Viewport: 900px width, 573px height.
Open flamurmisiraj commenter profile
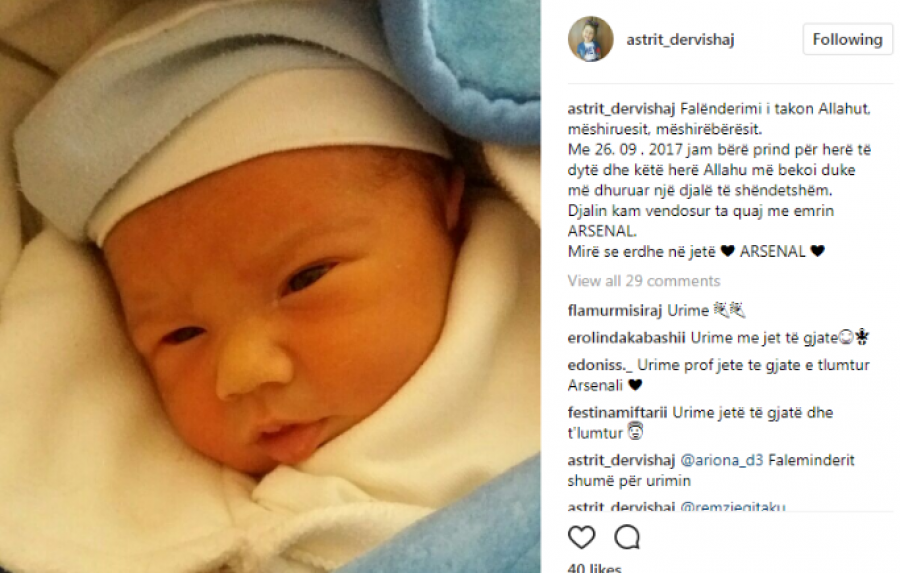click(x=615, y=311)
